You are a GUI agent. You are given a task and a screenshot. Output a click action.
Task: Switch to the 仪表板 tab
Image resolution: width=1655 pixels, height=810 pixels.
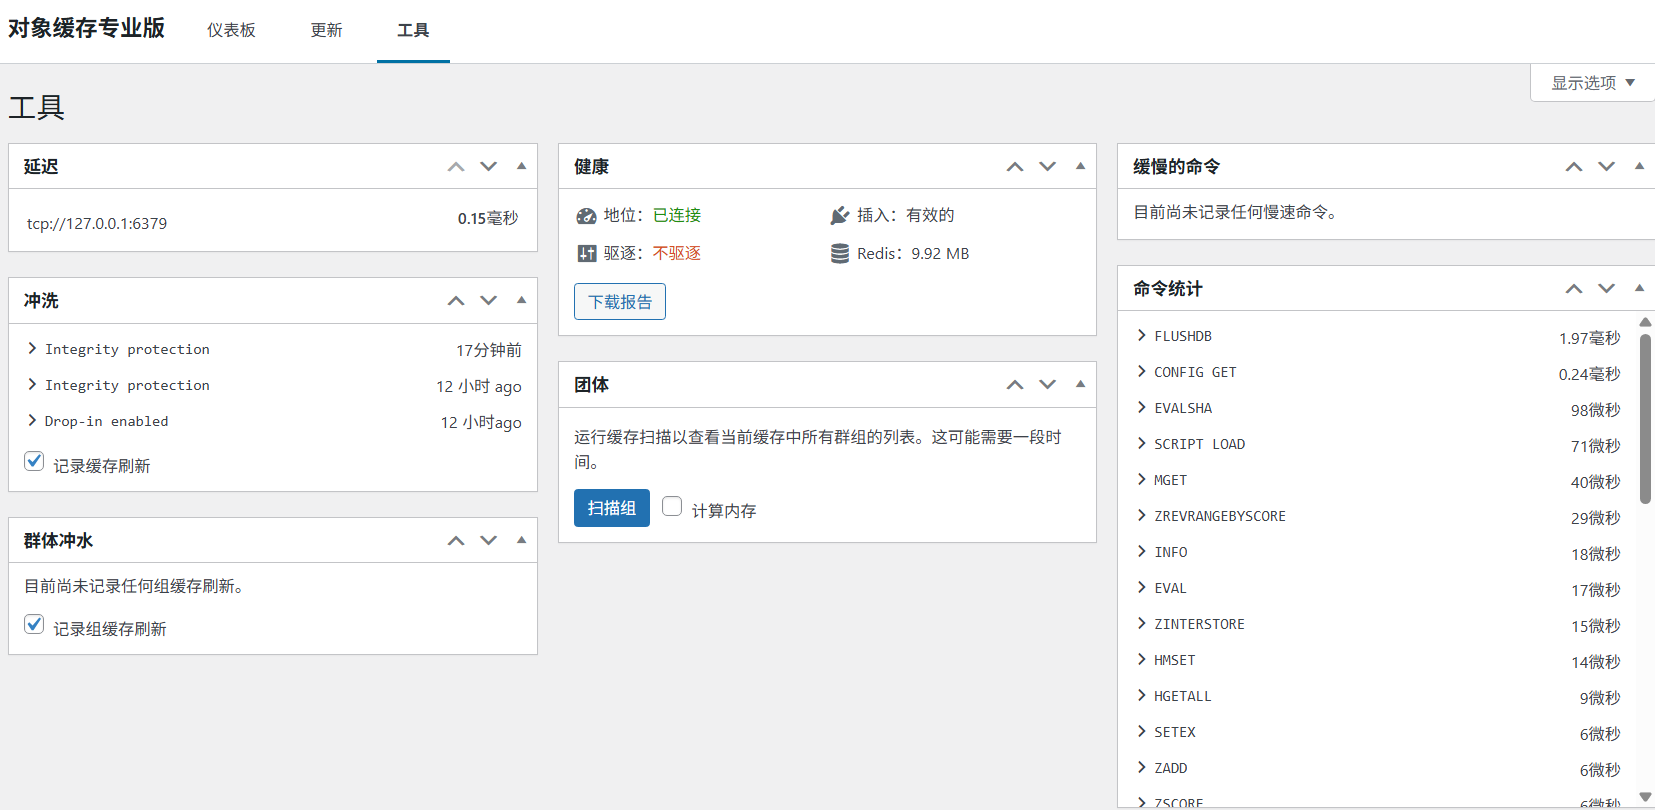231,30
